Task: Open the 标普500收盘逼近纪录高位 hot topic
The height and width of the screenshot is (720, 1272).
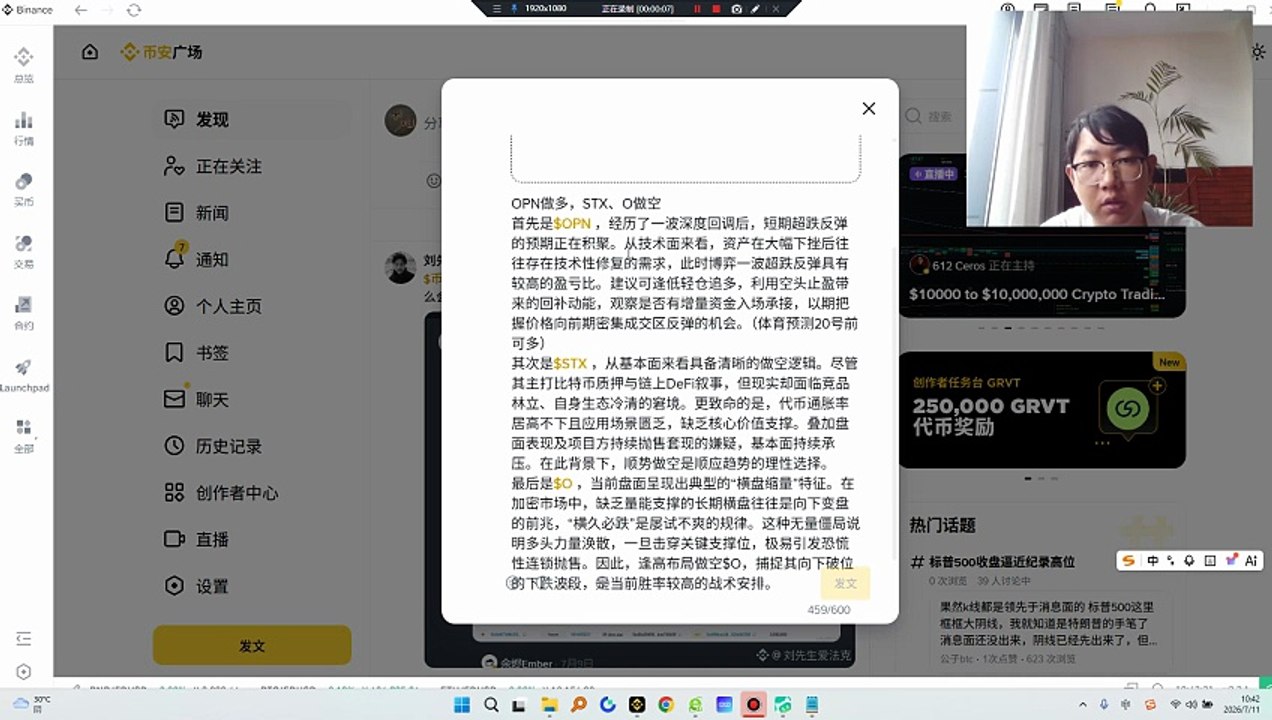Action: [x=1001, y=562]
